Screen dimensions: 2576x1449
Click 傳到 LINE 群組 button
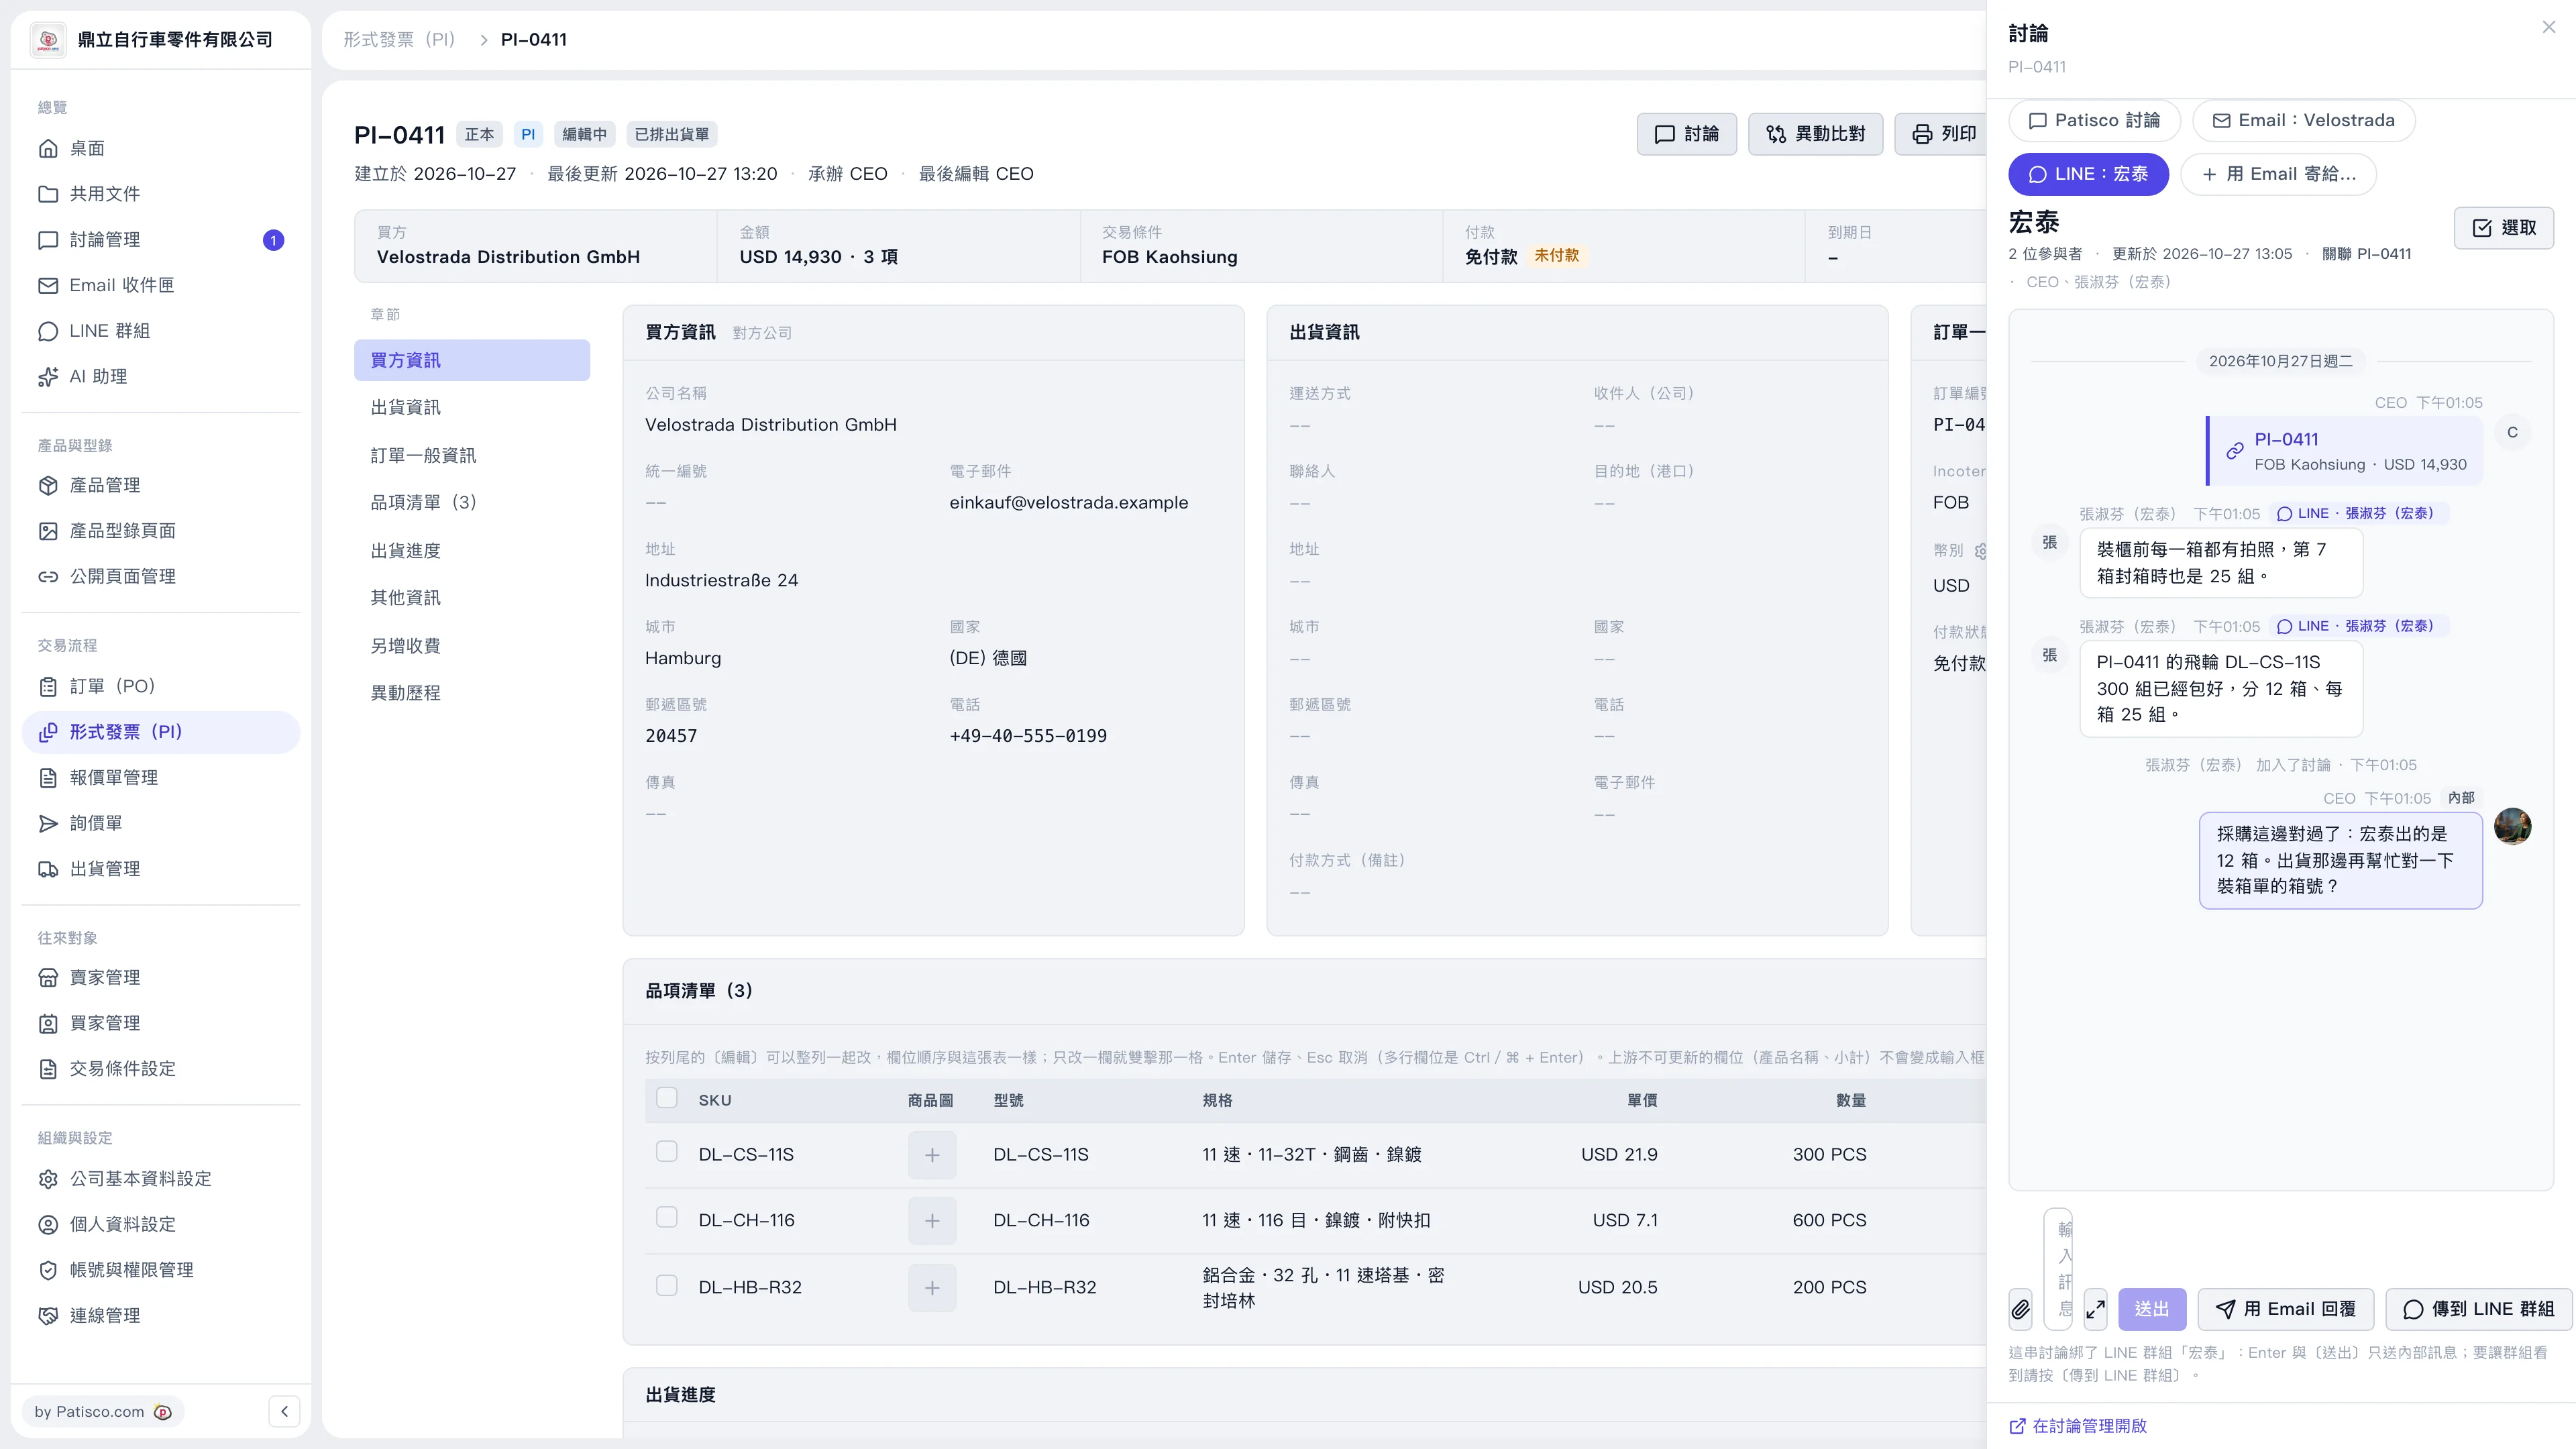click(x=2478, y=1309)
